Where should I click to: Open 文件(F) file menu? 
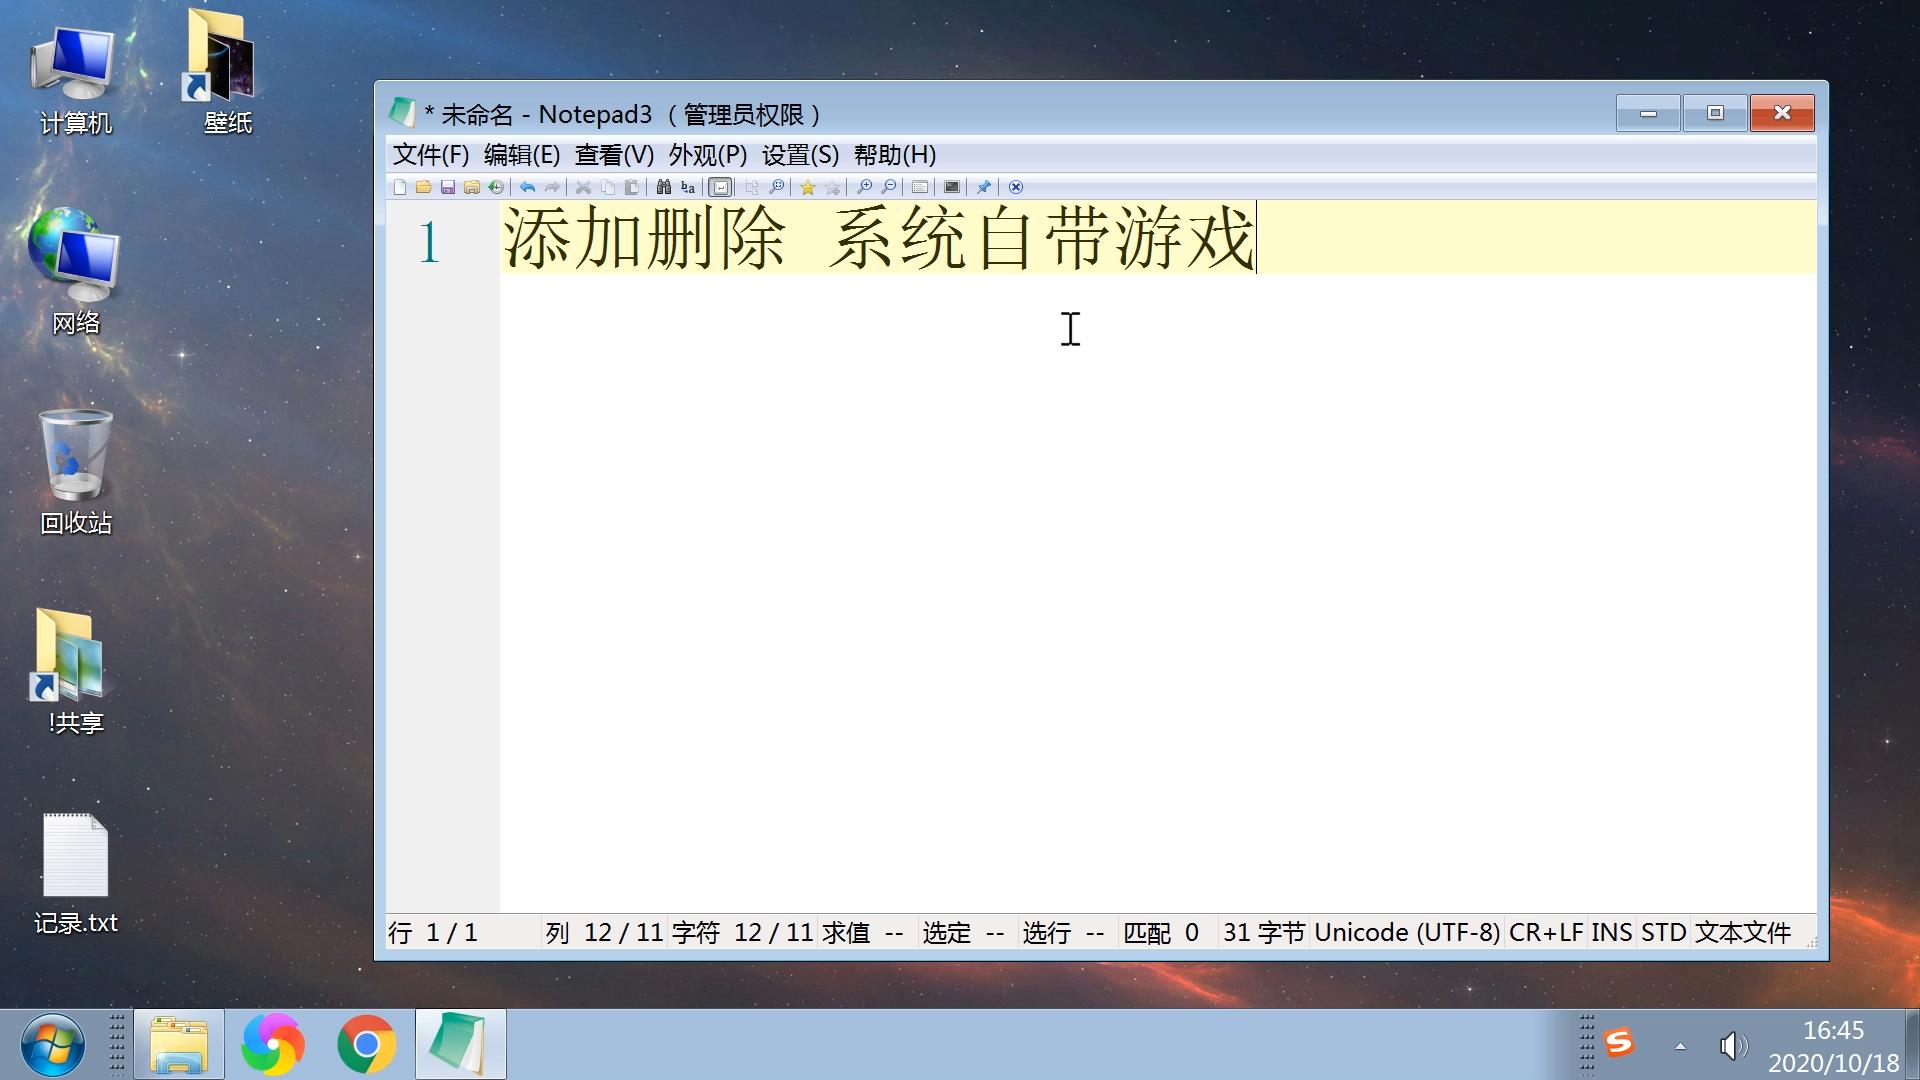(x=429, y=156)
